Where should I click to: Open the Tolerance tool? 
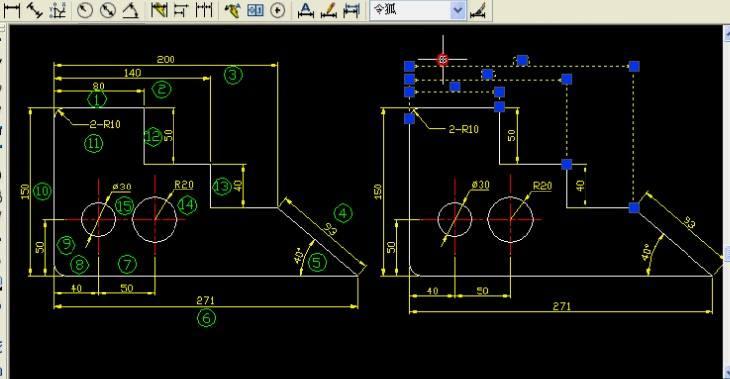click(x=255, y=10)
